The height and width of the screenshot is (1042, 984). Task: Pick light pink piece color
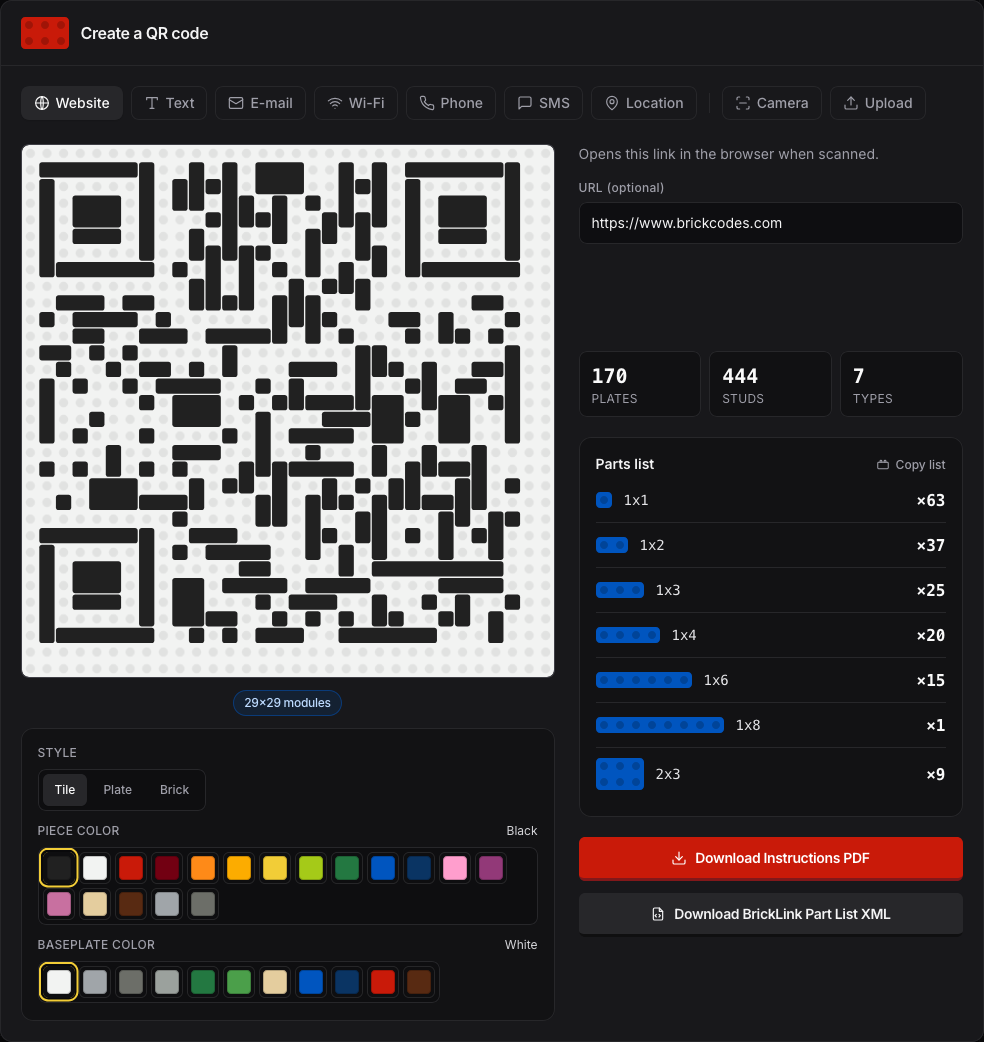(454, 868)
